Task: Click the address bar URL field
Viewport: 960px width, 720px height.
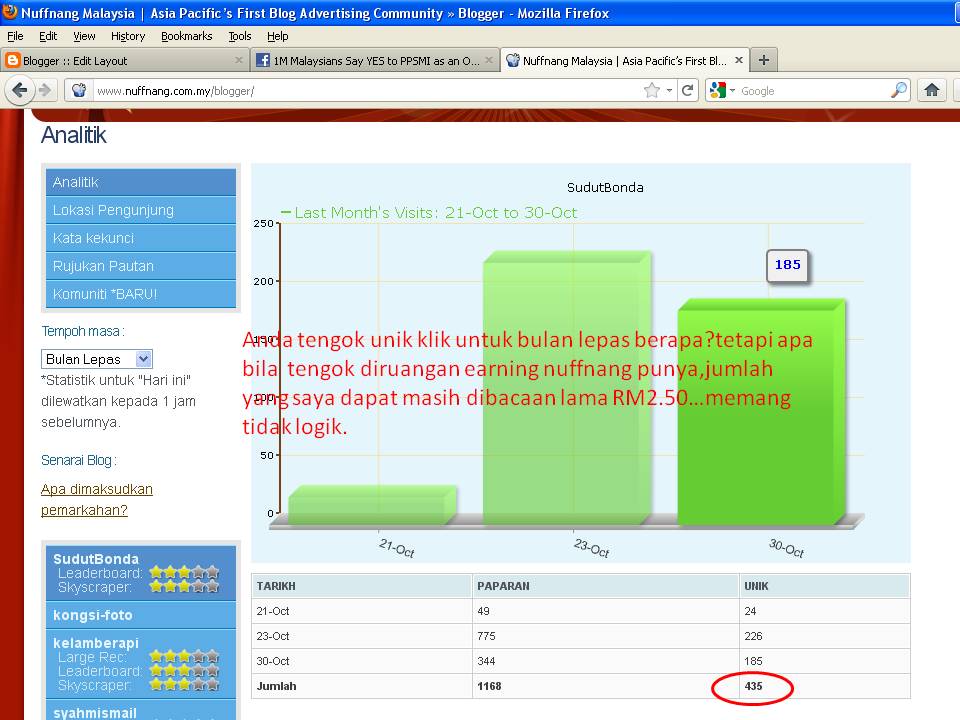Action: tap(367, 91)
